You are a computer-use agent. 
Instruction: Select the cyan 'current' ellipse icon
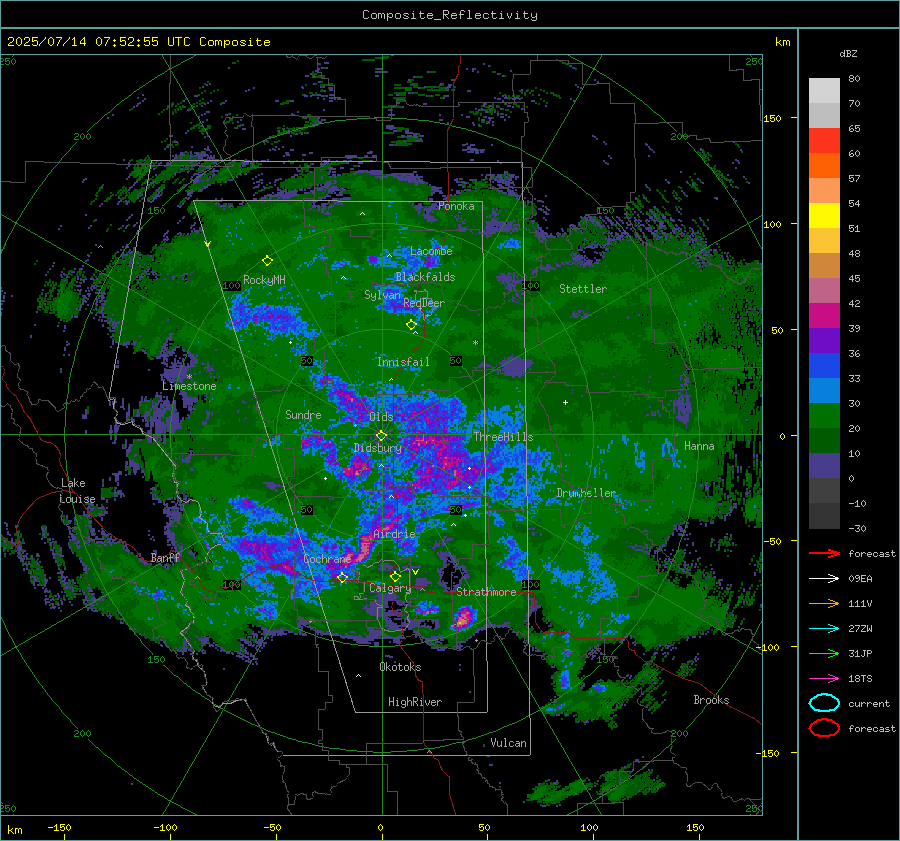824,703
